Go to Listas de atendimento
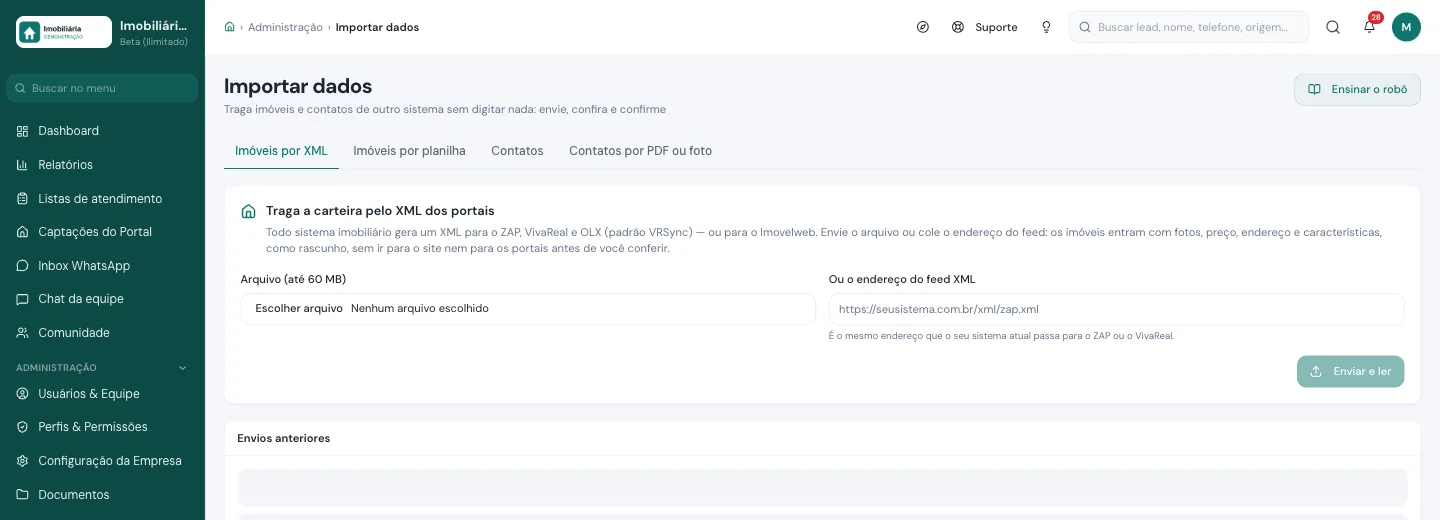The image size is (1440, 520). click(x=102, y=199)
